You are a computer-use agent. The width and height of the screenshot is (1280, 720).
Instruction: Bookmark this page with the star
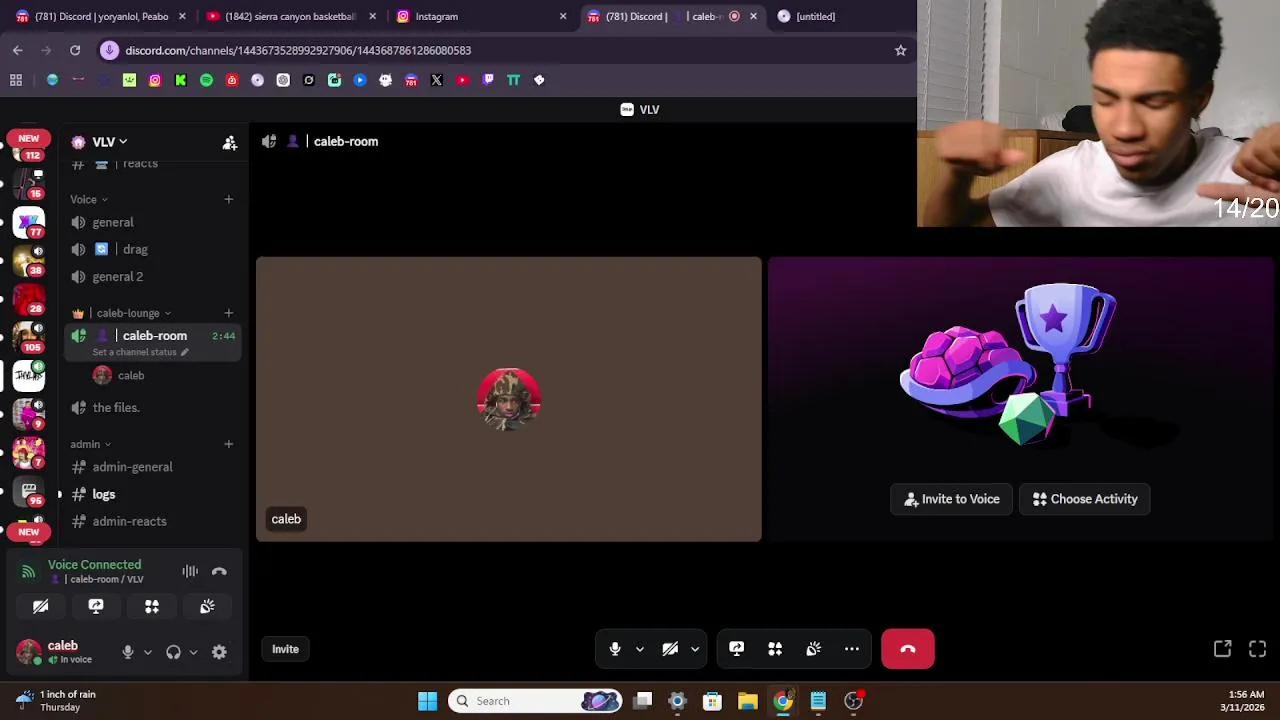tap(900, 50)
